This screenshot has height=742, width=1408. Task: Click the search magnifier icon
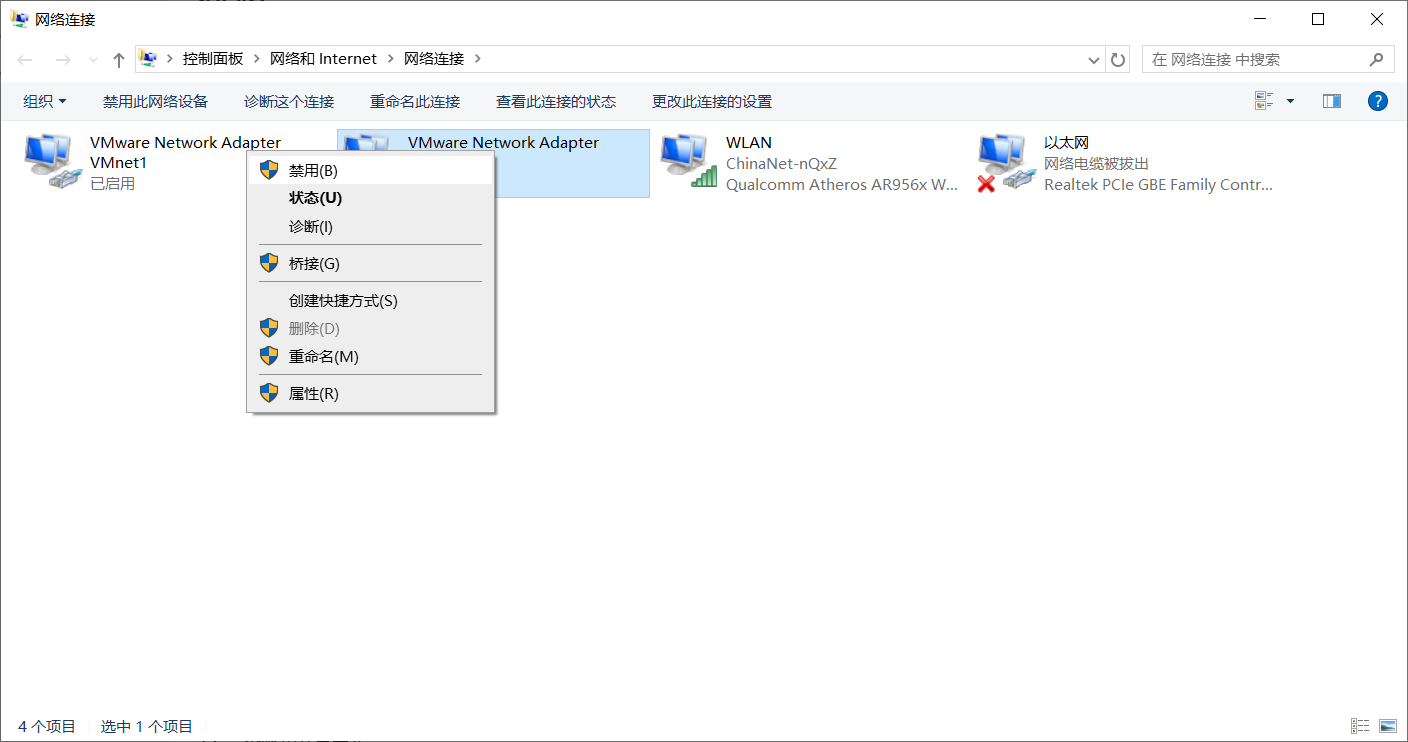click(1376, 60)
